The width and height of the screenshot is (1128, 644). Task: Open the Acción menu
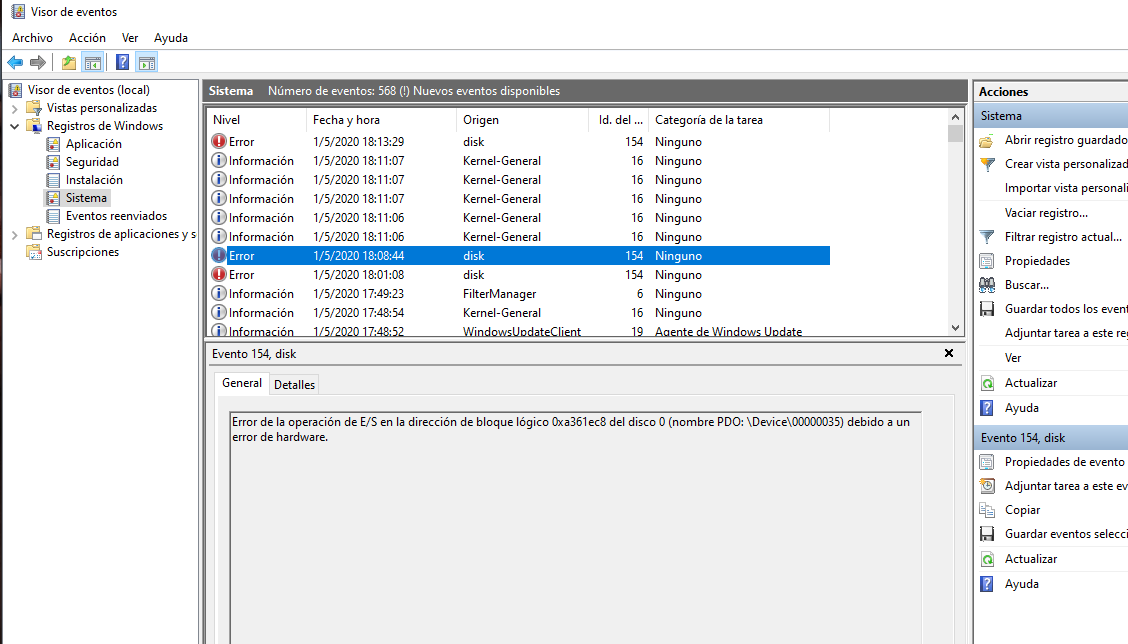(87, 38)
